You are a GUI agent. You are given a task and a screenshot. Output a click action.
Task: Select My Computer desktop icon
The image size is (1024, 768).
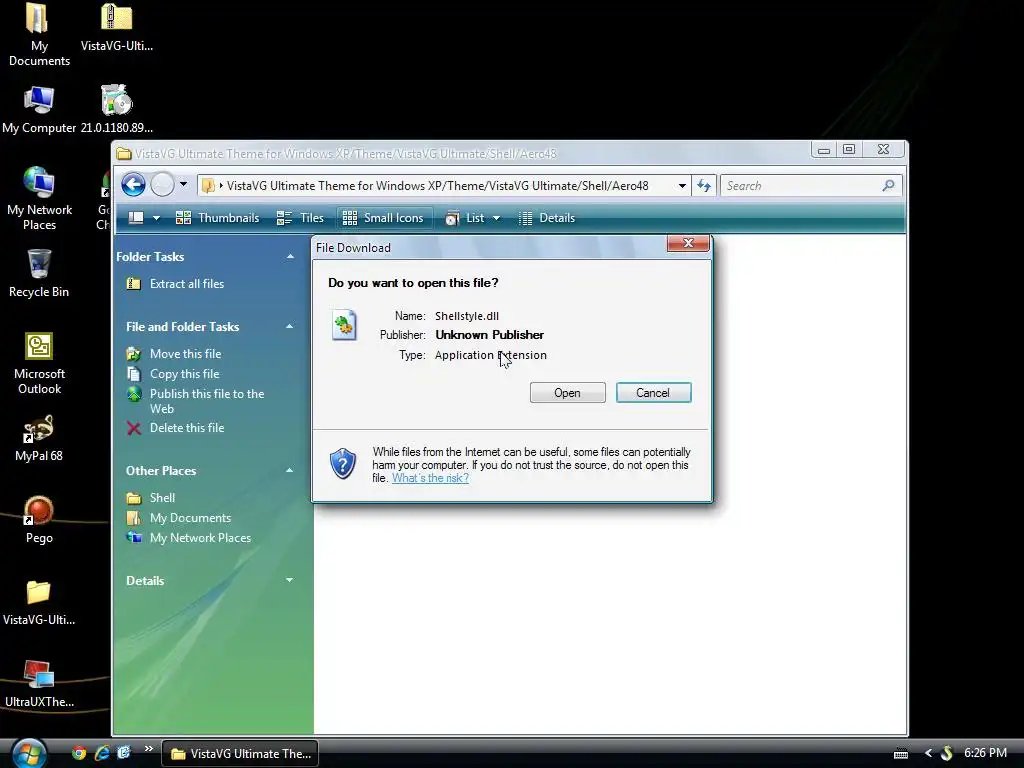click(x=39, y=109)
